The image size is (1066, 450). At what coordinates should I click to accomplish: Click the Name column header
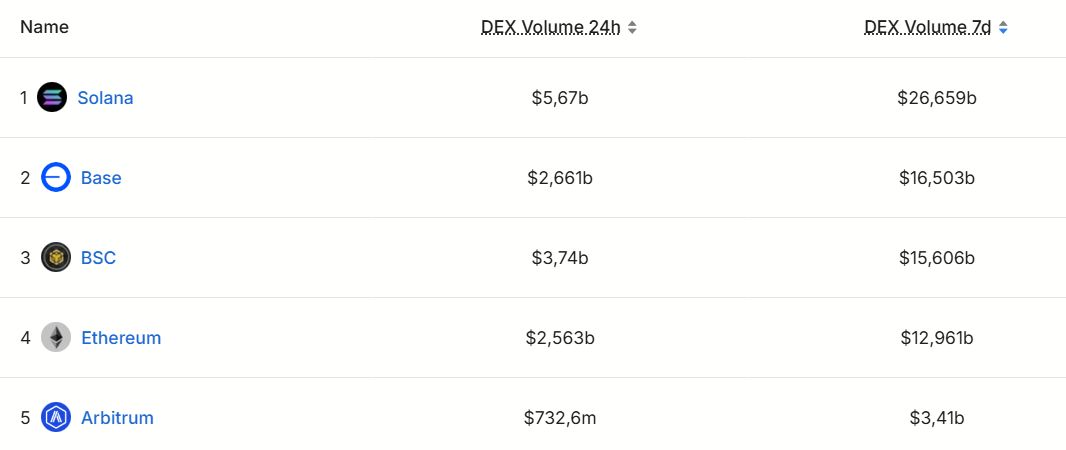pos(45,27)
